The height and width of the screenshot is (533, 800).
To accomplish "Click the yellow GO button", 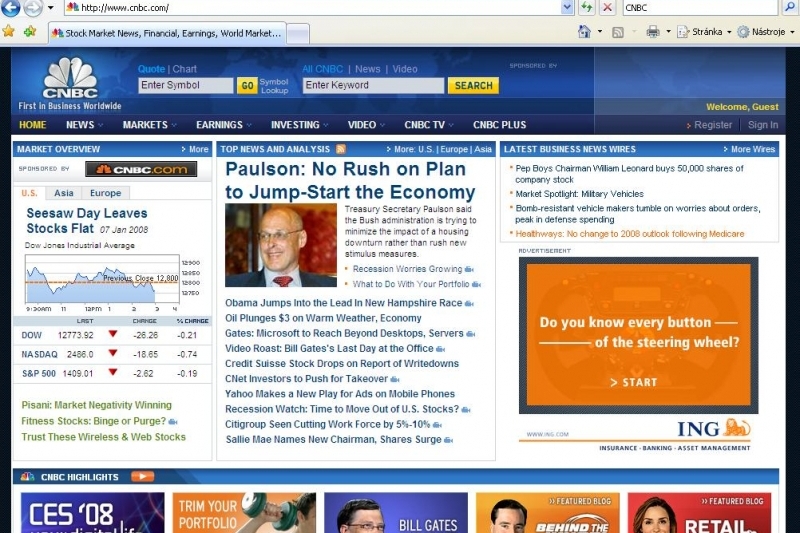I will [x=247, y=86].
